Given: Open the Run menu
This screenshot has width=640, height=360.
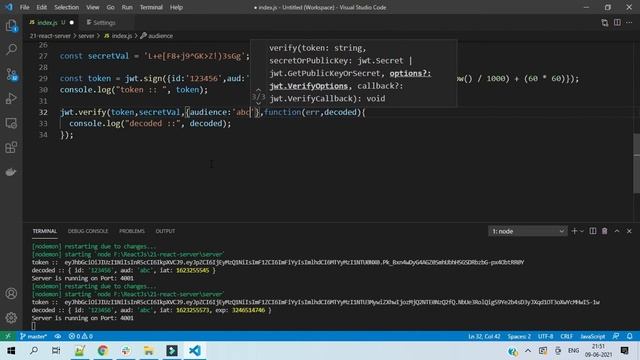Looking at the screenshot, I should tap(127, 7).
